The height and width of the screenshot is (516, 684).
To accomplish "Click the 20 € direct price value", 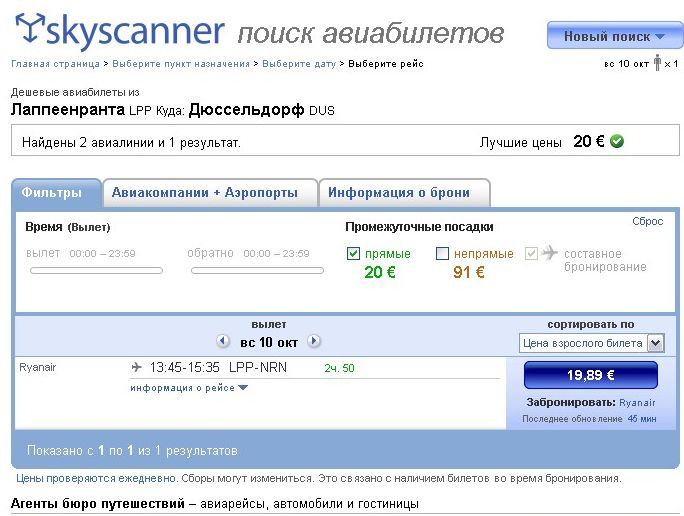I will [x=380, y=273].
